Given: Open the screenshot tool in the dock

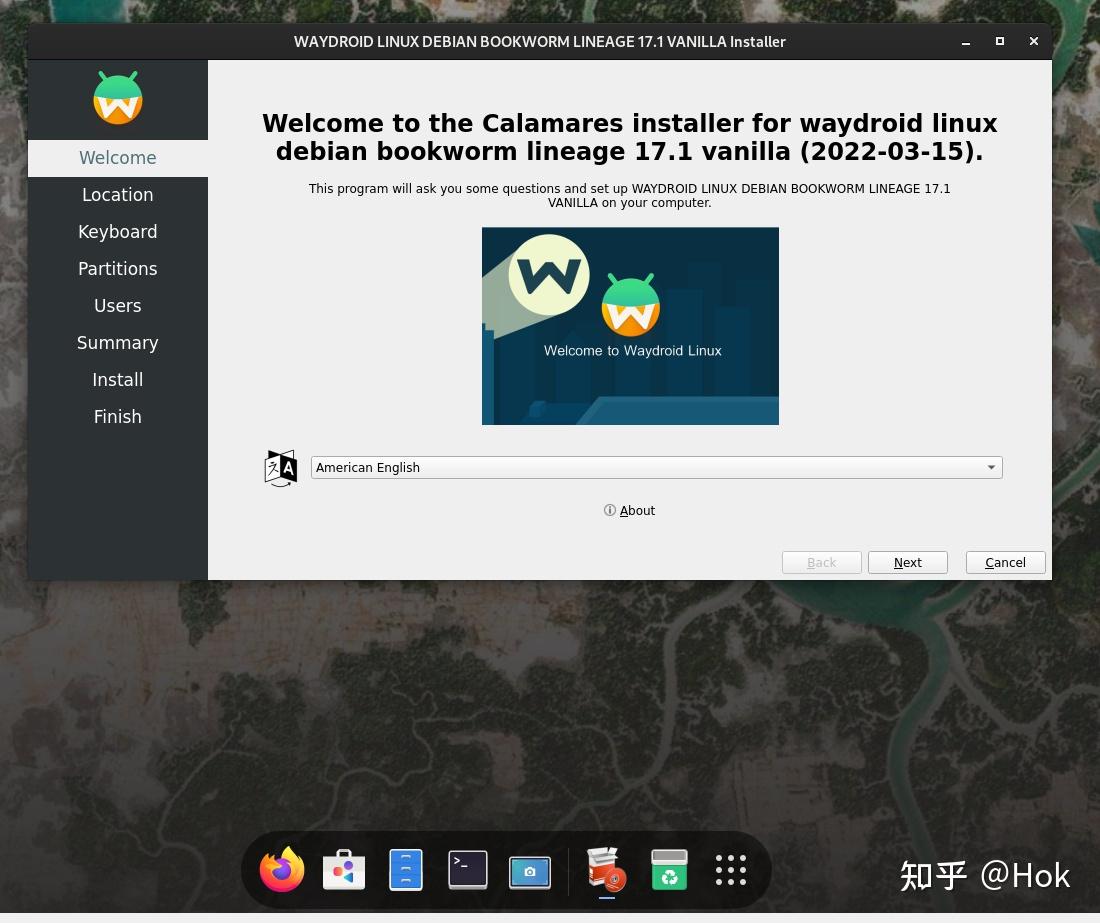Looking at the screenshot, I should [529, 869].
